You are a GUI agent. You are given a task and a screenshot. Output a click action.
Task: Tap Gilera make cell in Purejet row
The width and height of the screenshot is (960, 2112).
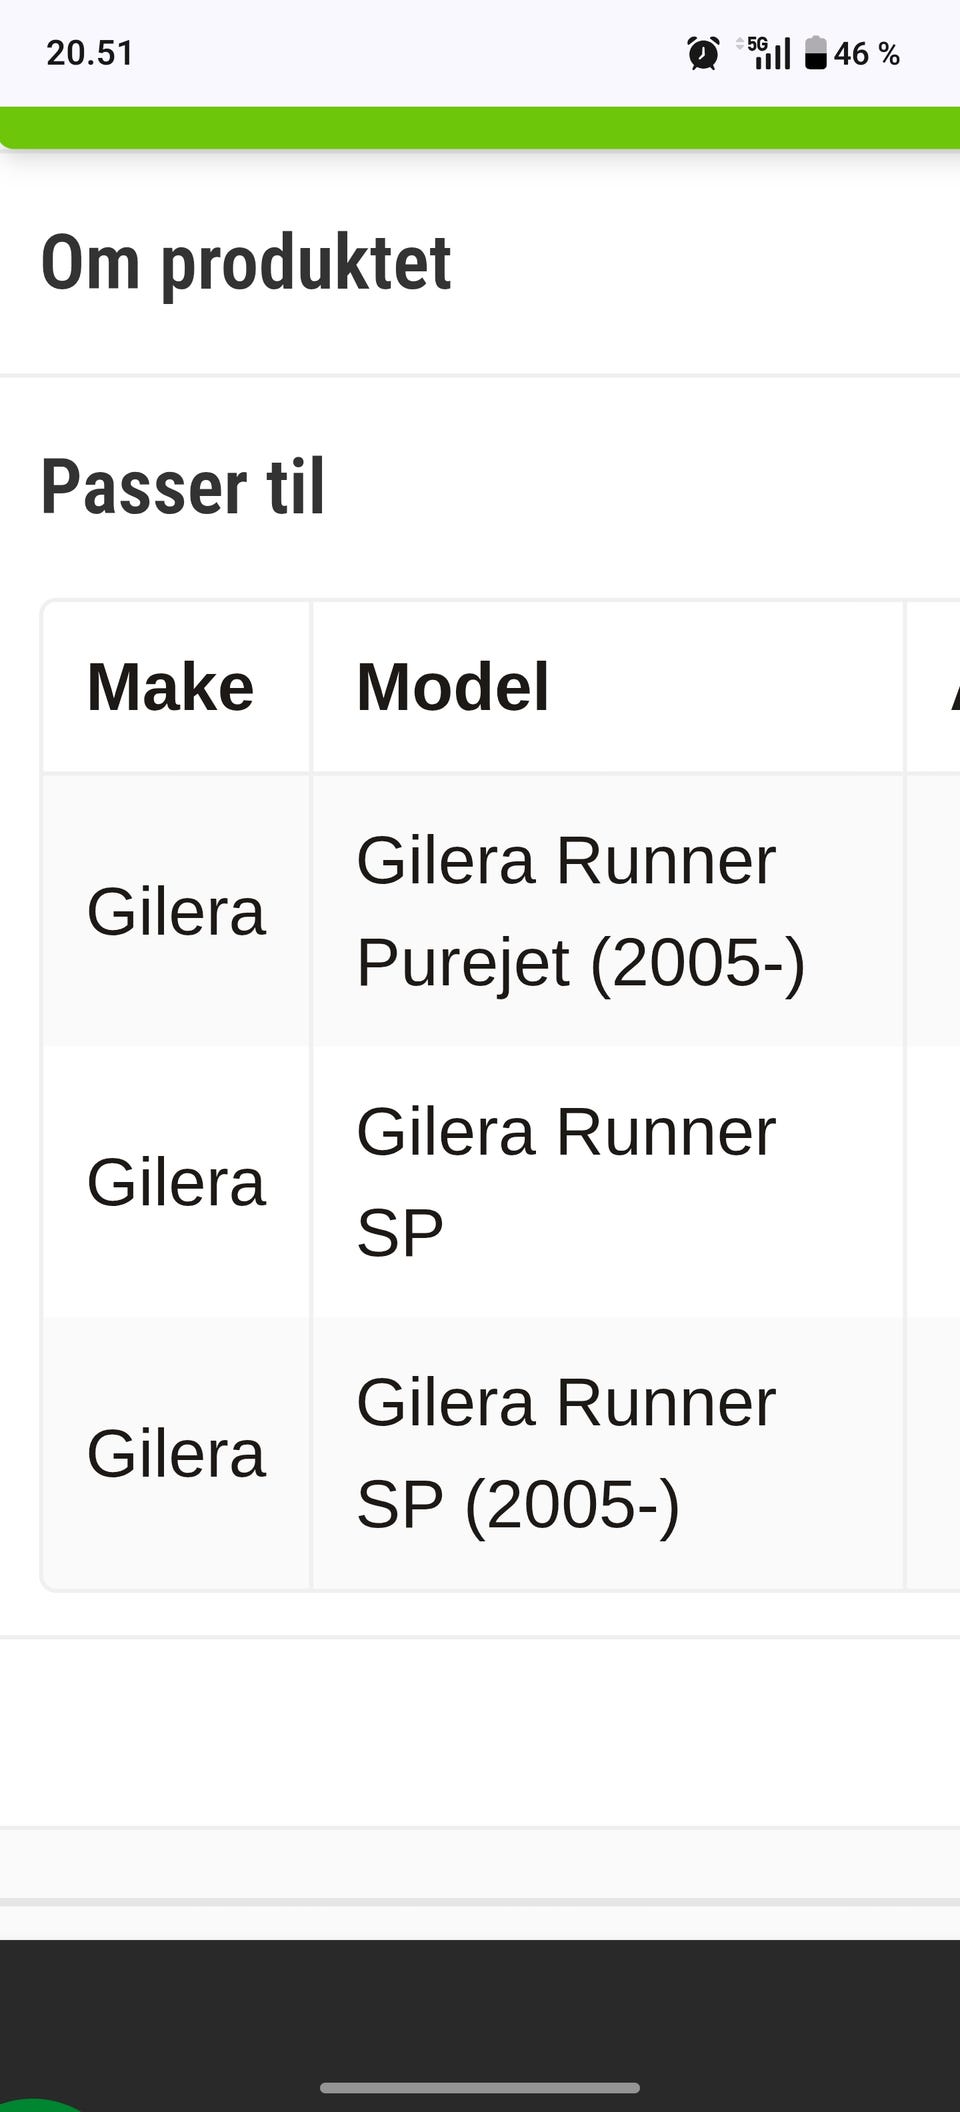pyautogui.click(x=176, y=911)
